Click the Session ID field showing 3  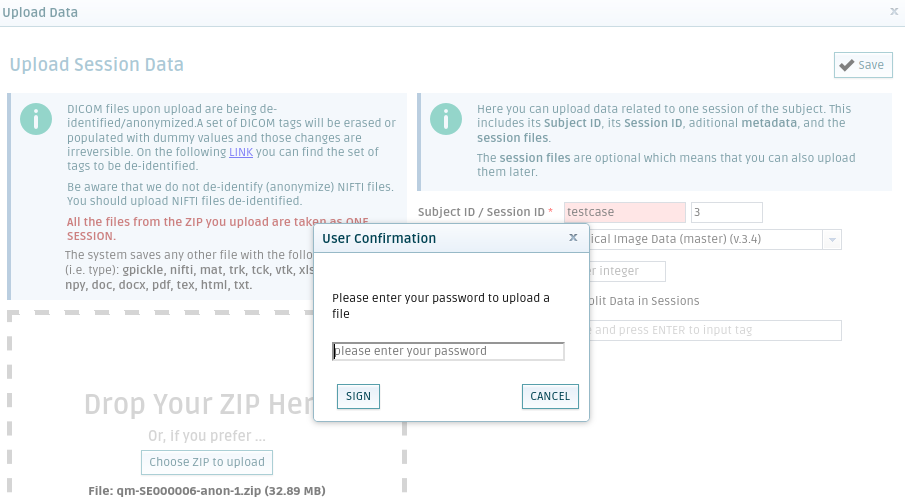[x=727, y=212]
